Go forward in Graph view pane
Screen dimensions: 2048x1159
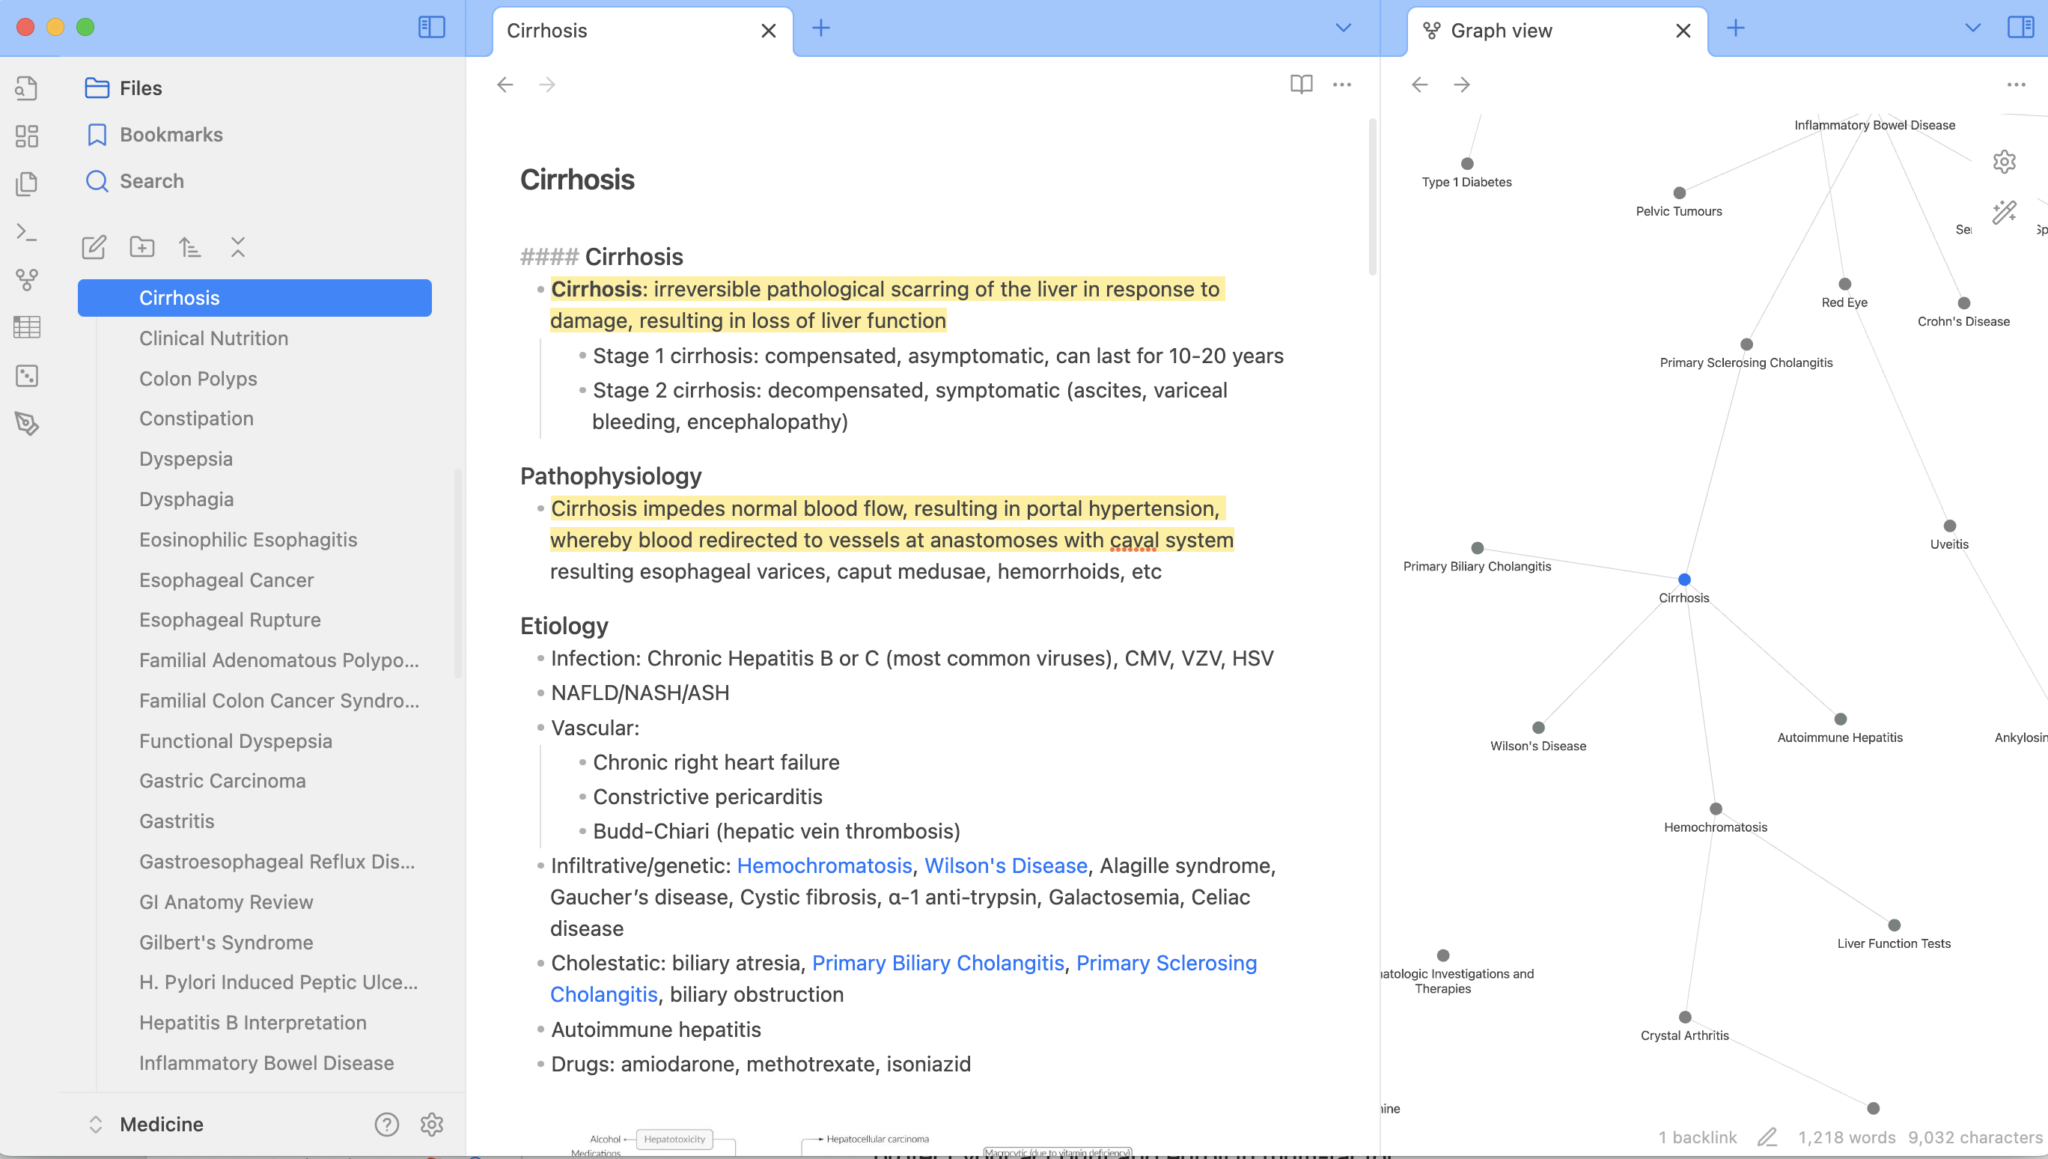(x=1462, y=85)
